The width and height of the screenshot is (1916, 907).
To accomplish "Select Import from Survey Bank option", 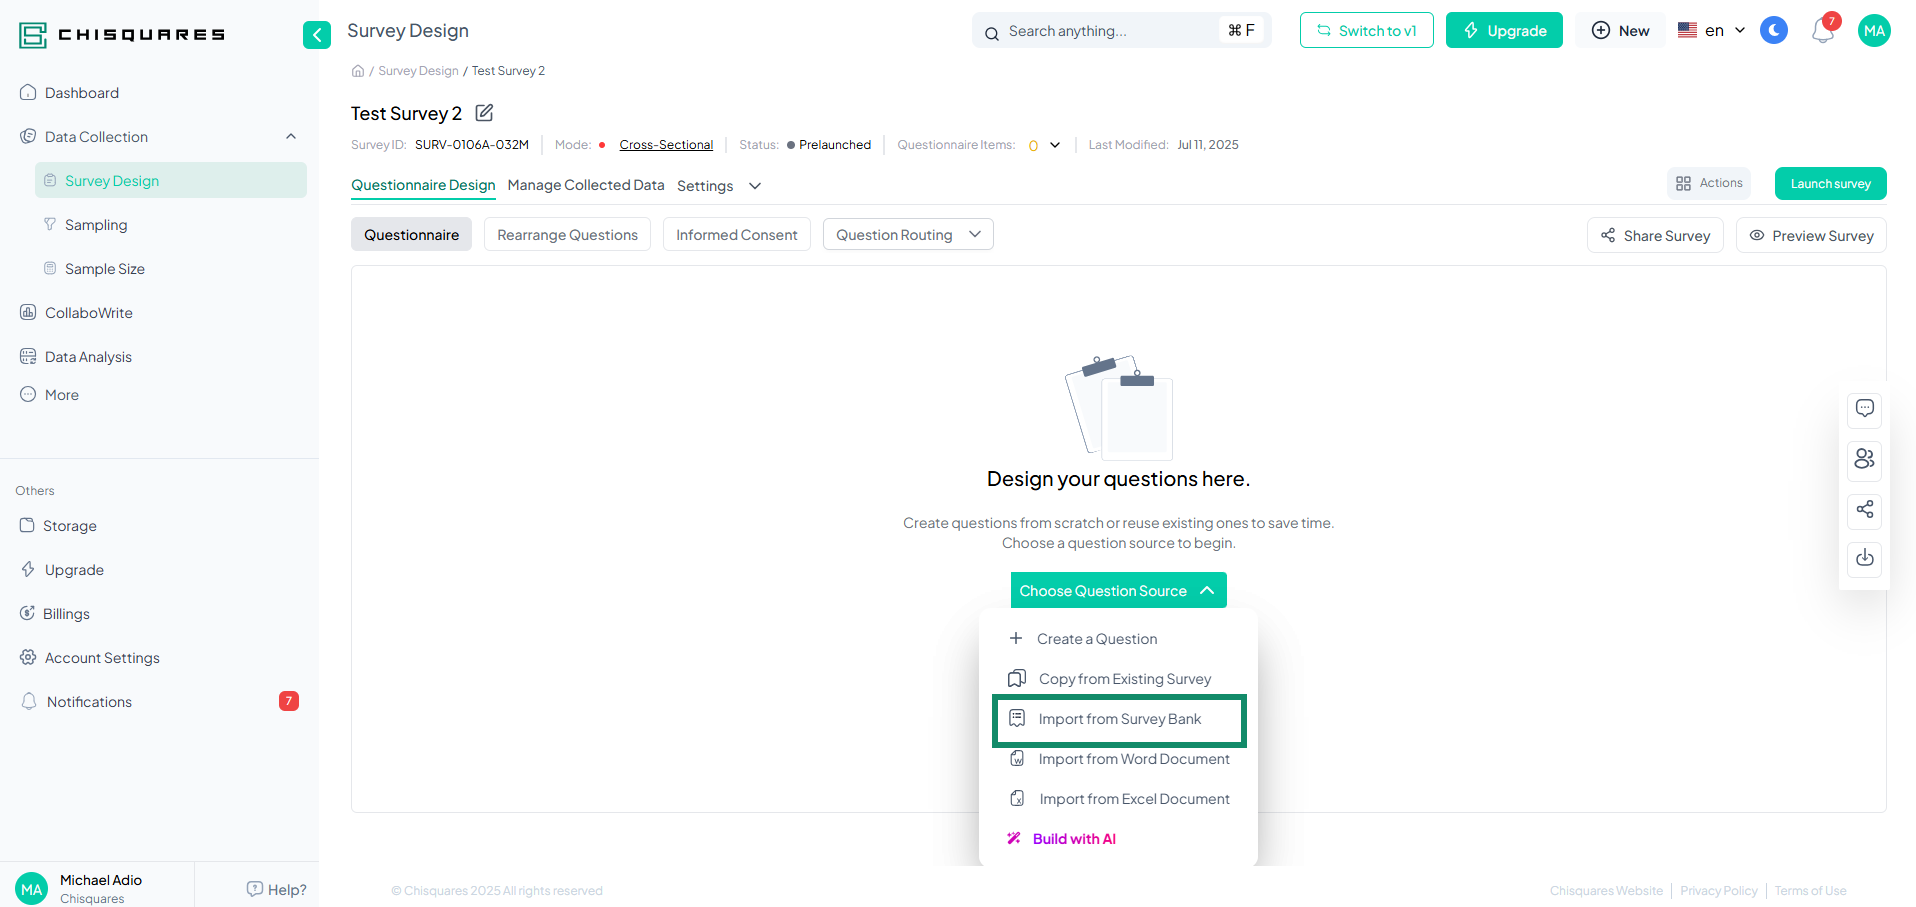I will [1119, 719].
